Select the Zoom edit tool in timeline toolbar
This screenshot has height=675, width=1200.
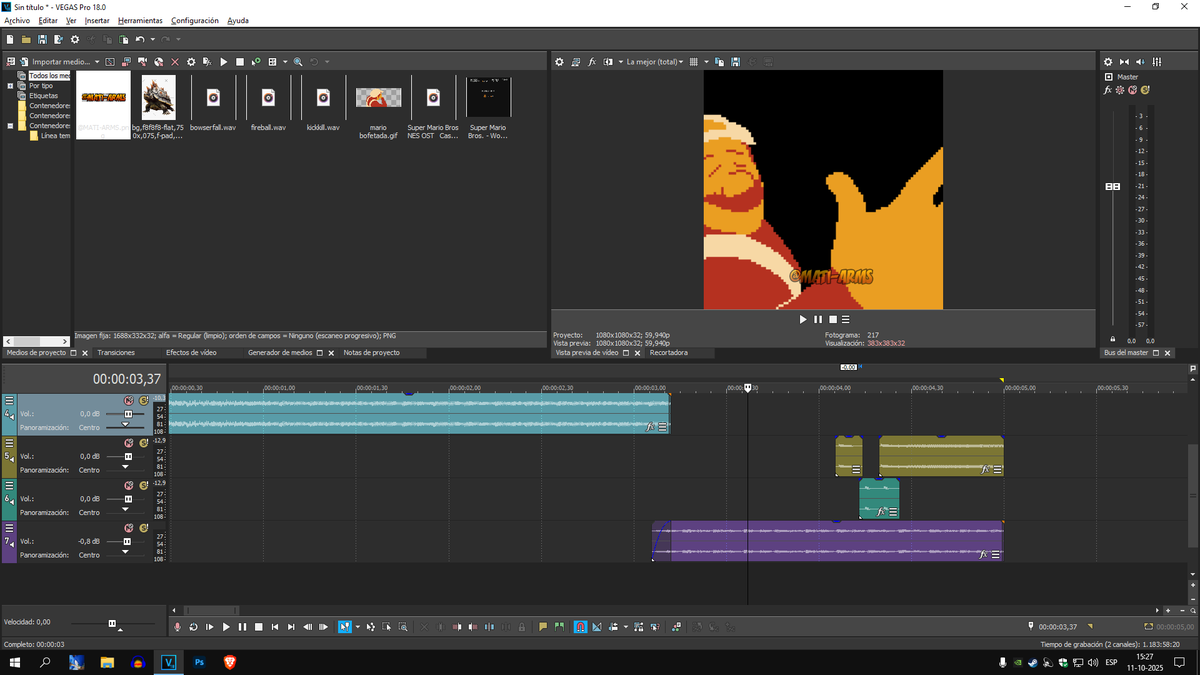(403, 627)
